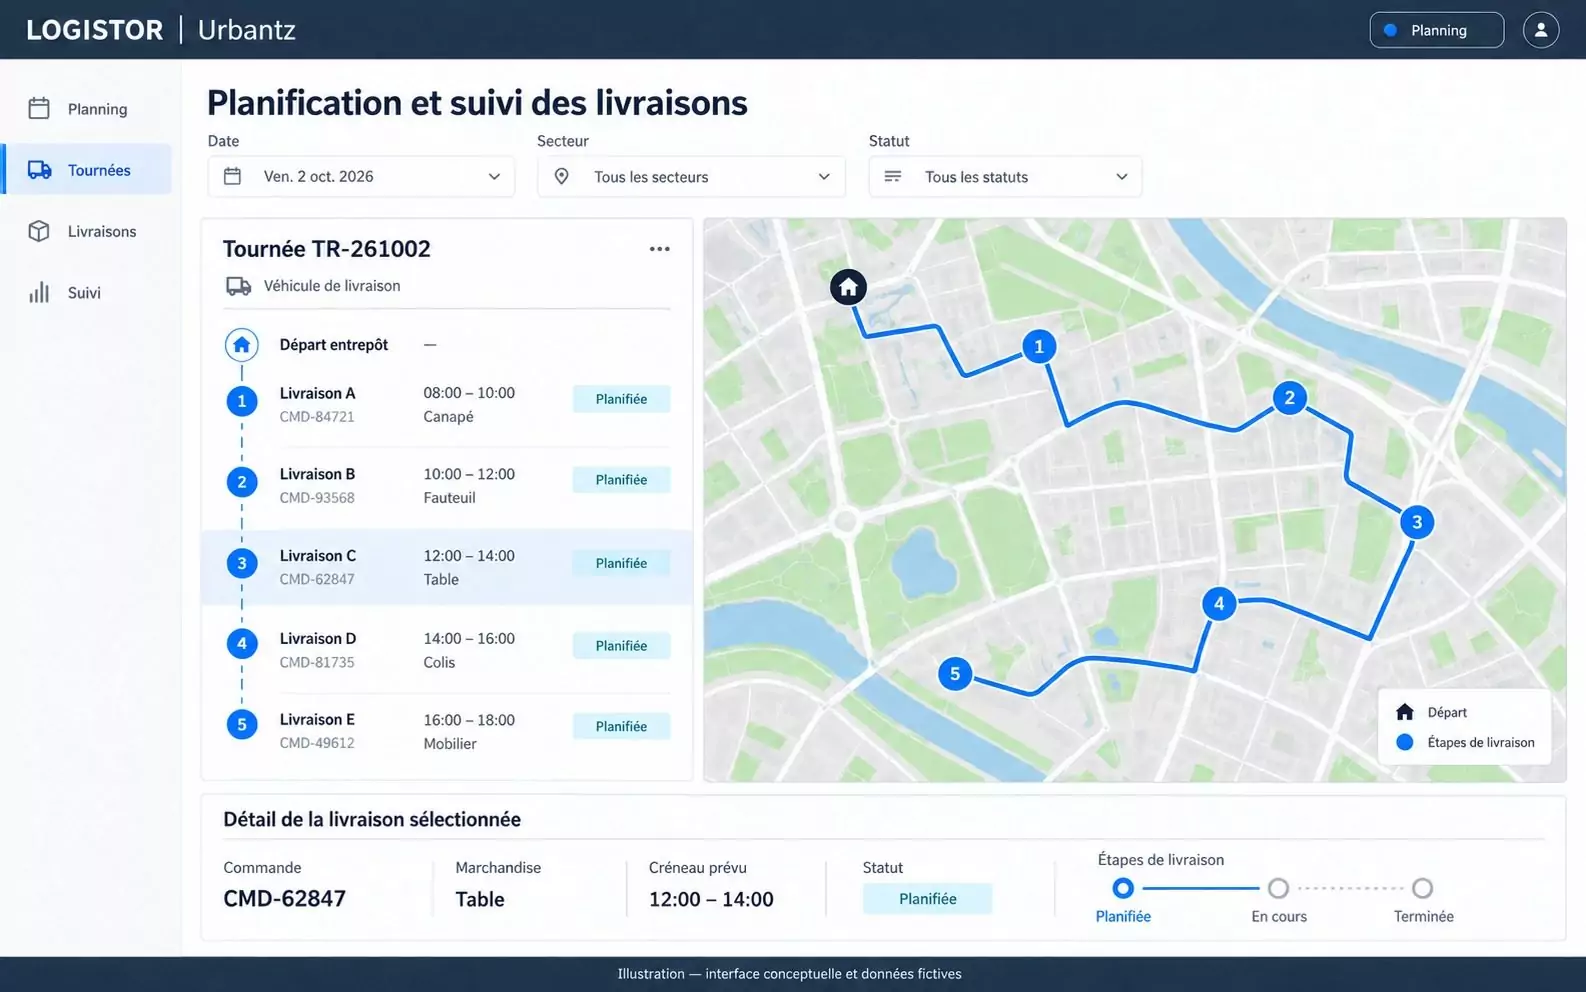Click the Tournées truck icon
Screen dimensions: 1586x992
[x=39, y=170]
